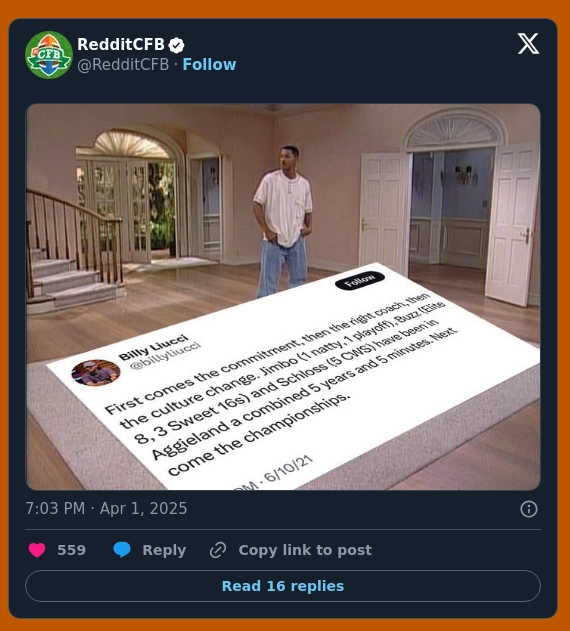The image size is (570, 631).
Task: Select the Reply text label
Action: click(164, 550)
